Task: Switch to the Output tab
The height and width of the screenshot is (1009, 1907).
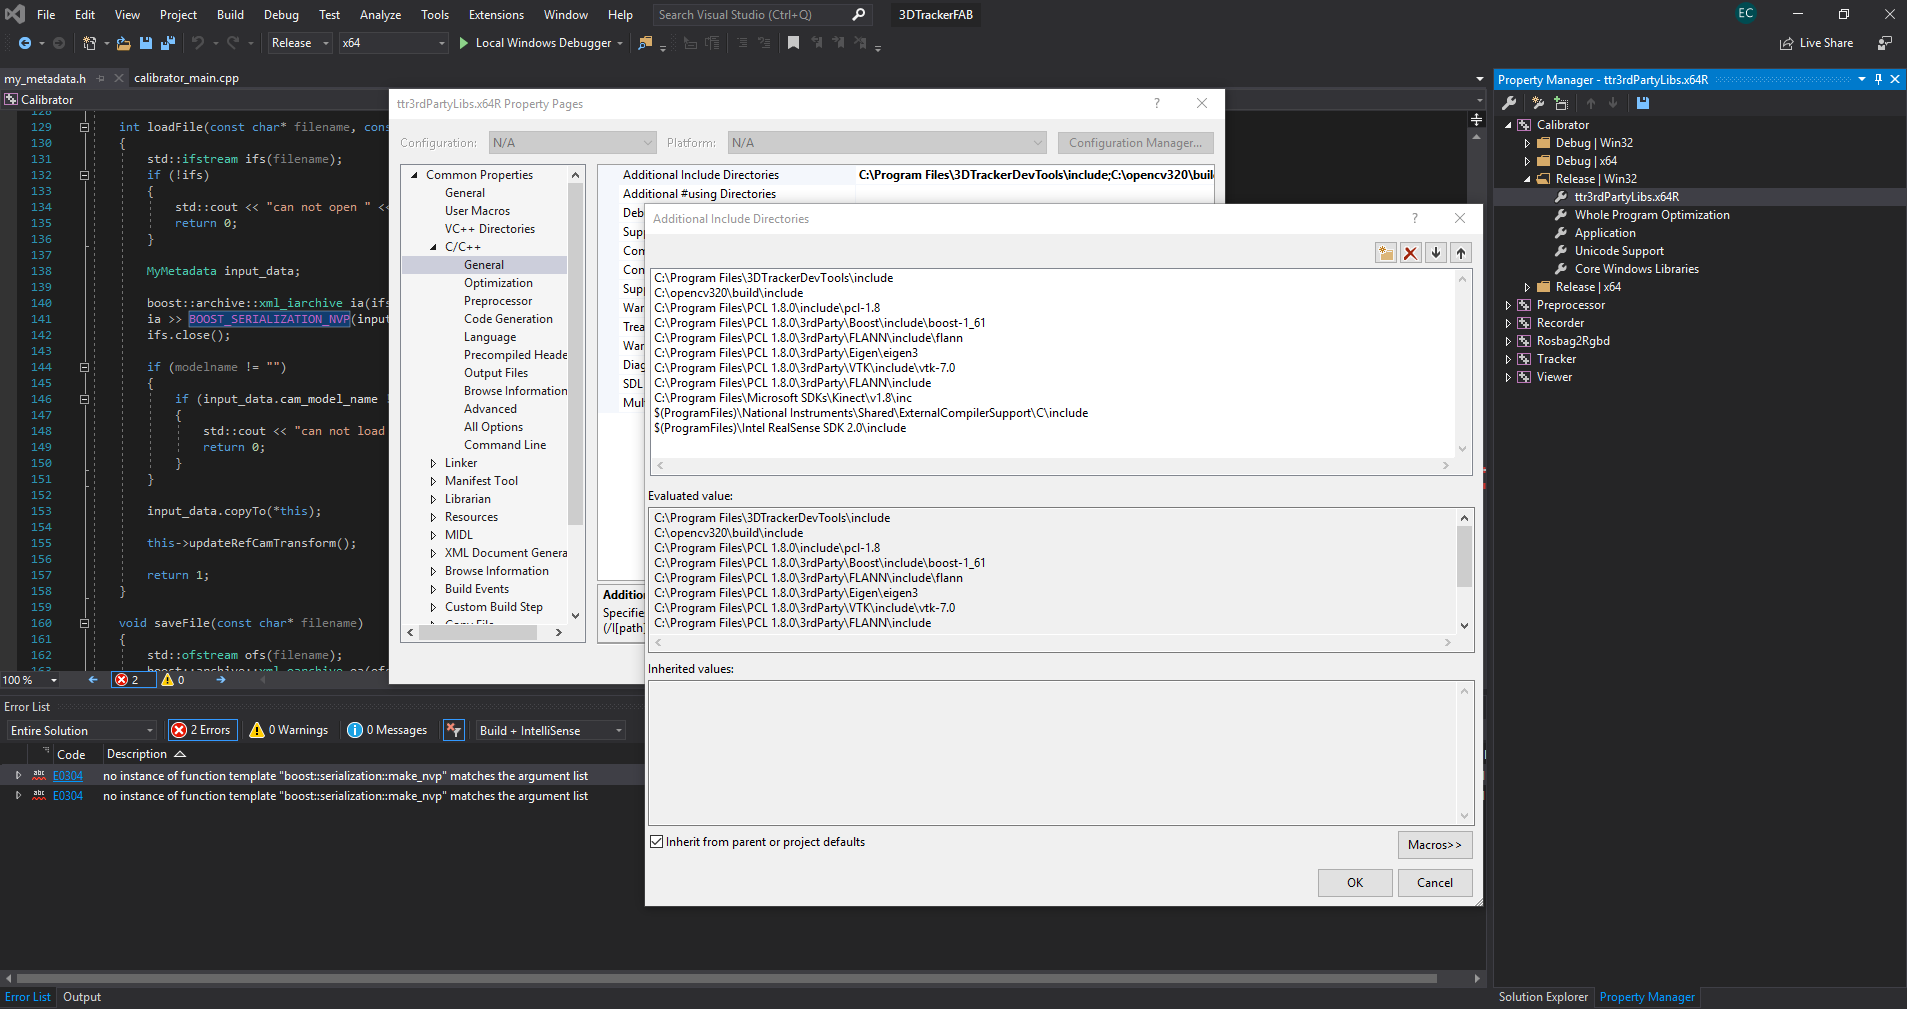Action: [82, 997]
